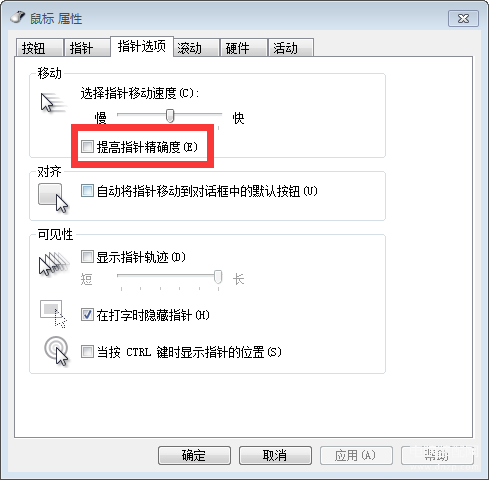Click the pointer trail length slider thumb
The width and height of the screenshot is (489, 480).
(218, 277)
